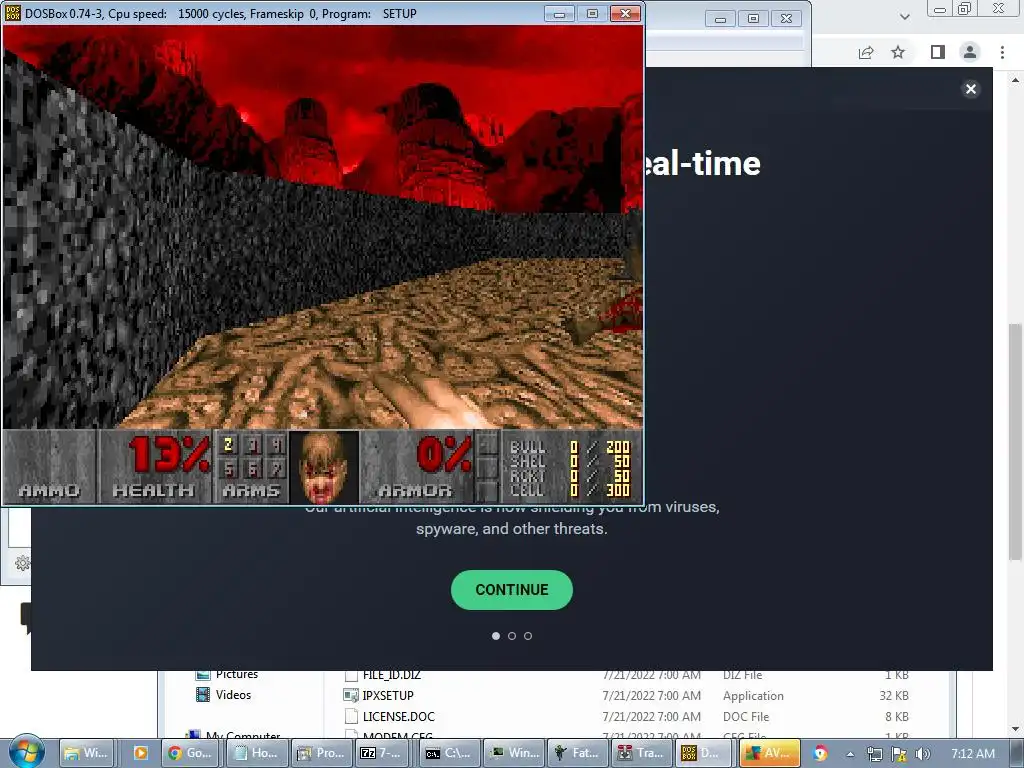Open Action Center flag tray icon

tap(899, 754)
